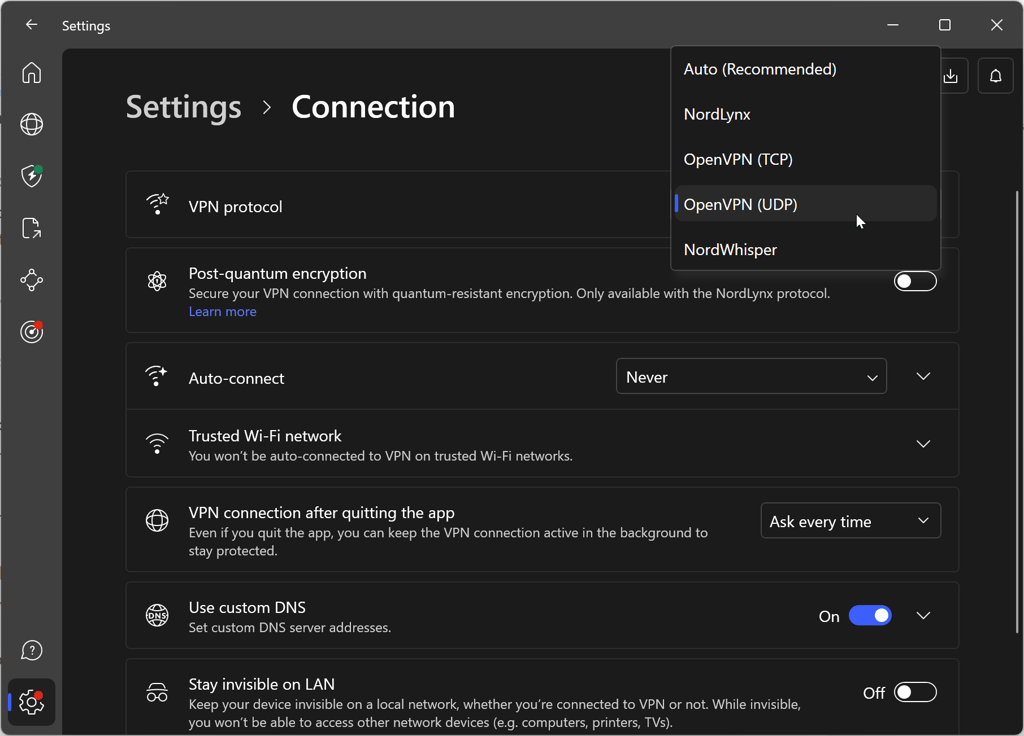Click the Trusted Wi-Fi network title

click(264, 436)
